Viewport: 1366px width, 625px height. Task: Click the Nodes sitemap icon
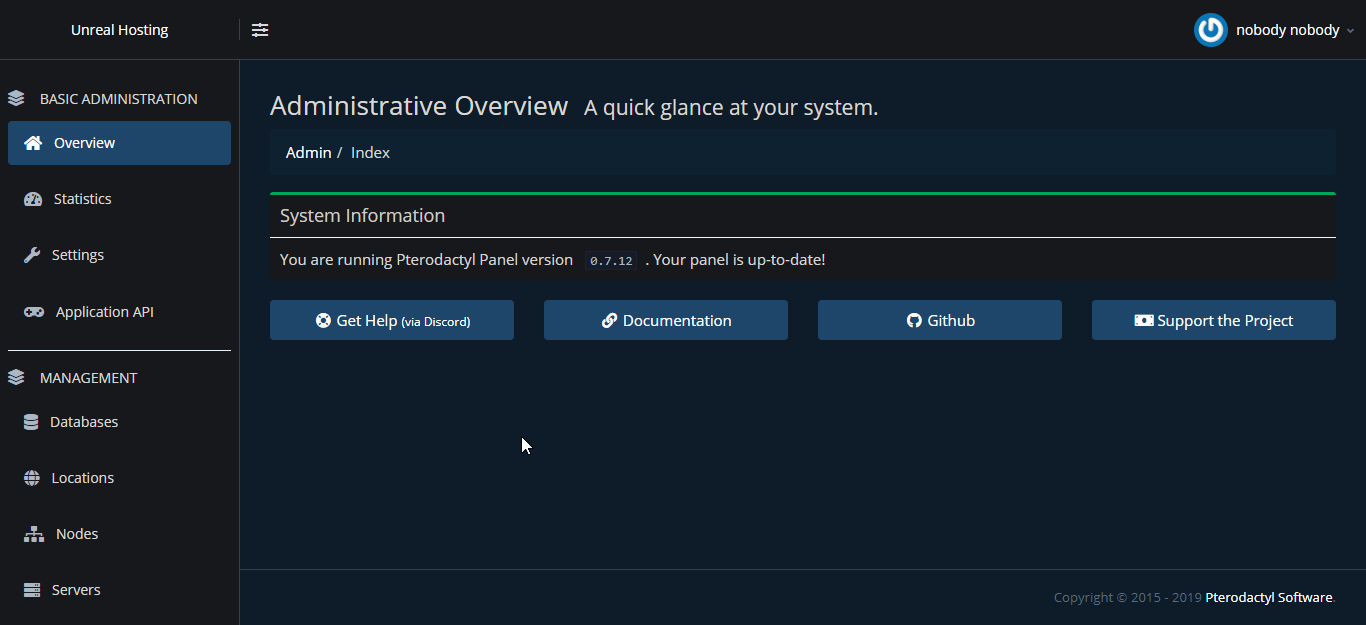(34, 534)
